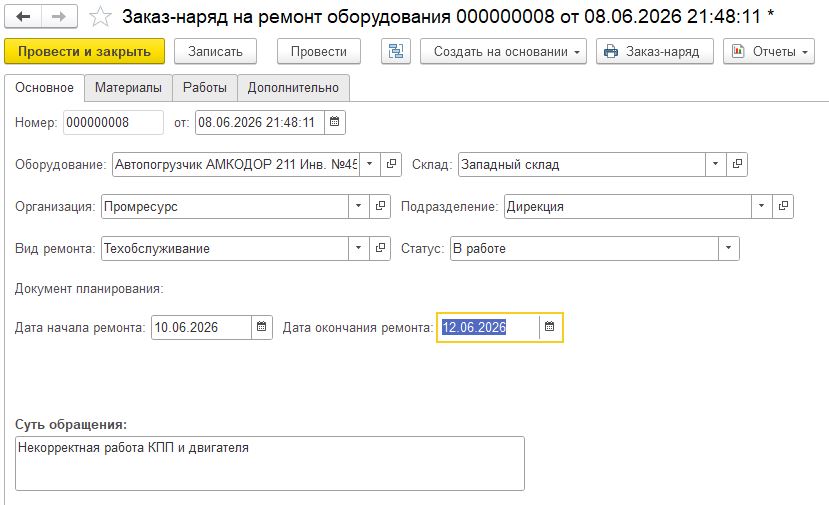Image resolution: width=829 pixels, height=505 pixels.
Task: Expand the Подразделение dropdown list
Action: pyautogui.click(x=762, y=206)
